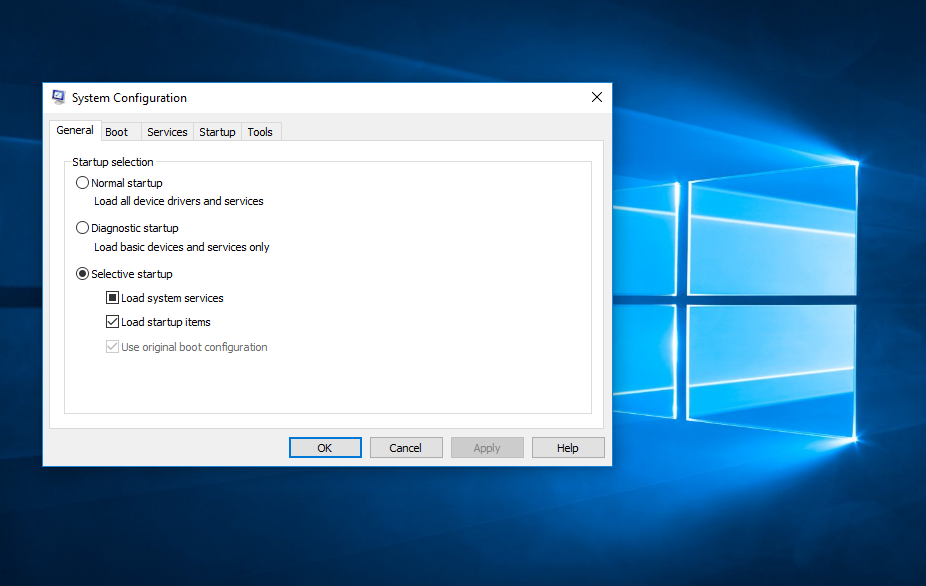Click the 'System Configuration' window title text

pos(129,98)
